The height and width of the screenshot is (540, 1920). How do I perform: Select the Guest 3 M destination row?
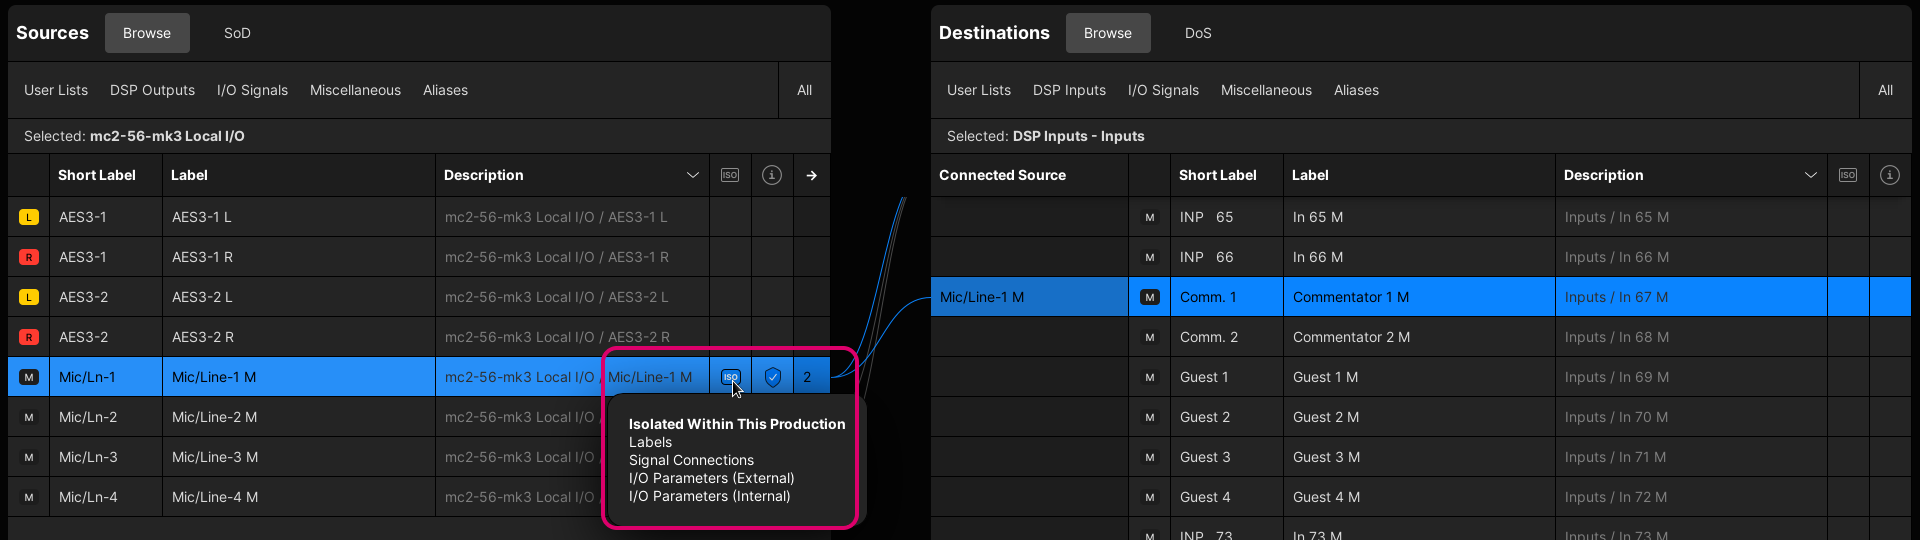pyautogui.click(x=1420, y=457)
